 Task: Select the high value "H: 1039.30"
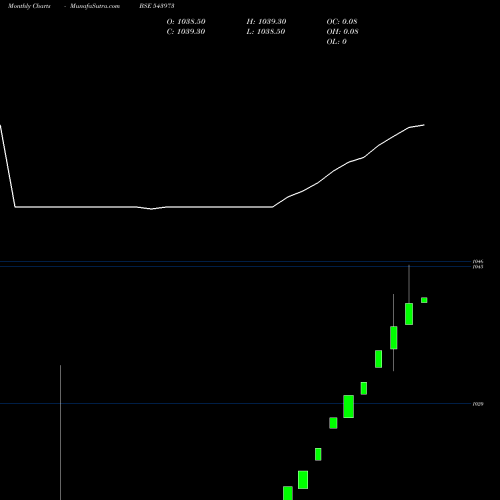click(x=266, y=22)
